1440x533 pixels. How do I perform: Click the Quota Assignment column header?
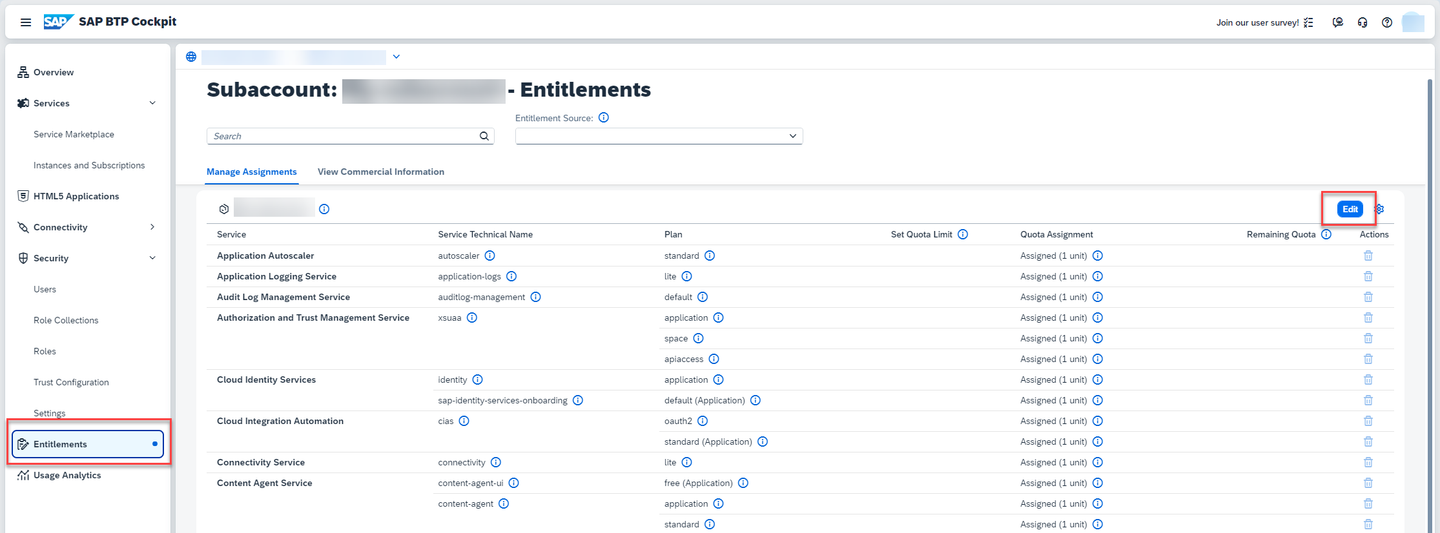click(1057, 234)
